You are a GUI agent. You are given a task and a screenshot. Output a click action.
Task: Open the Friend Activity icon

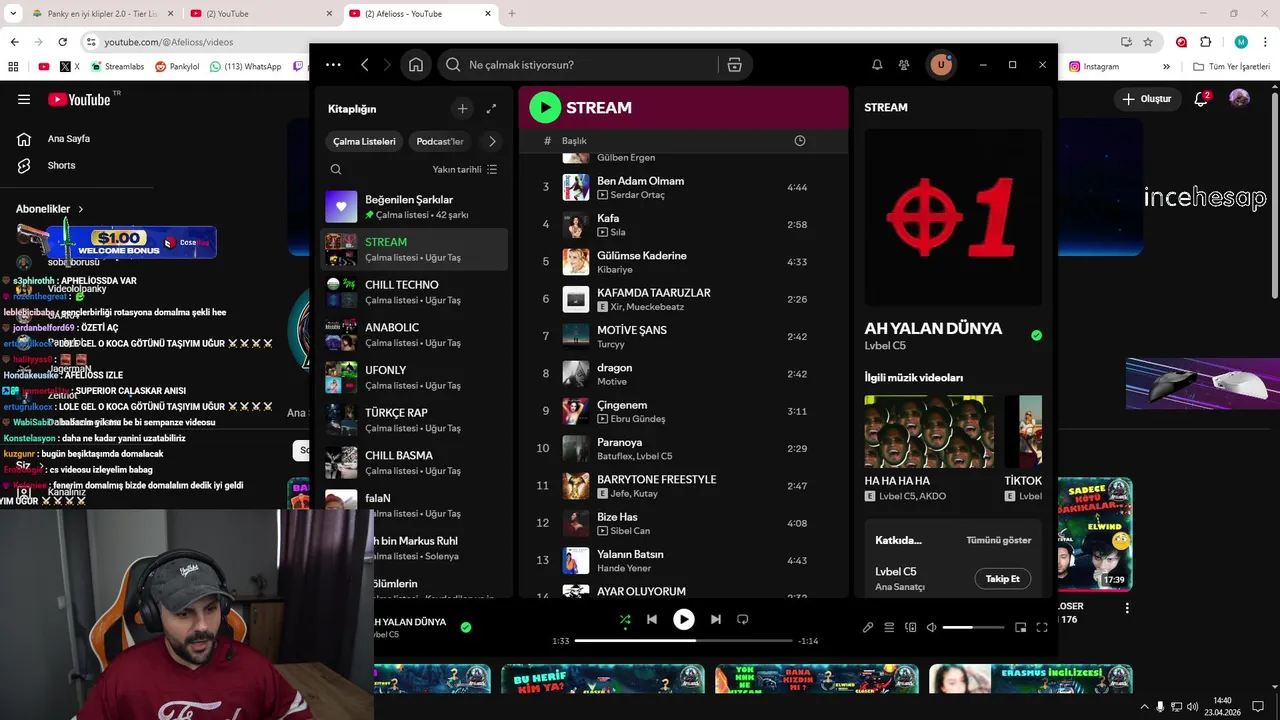904,65
